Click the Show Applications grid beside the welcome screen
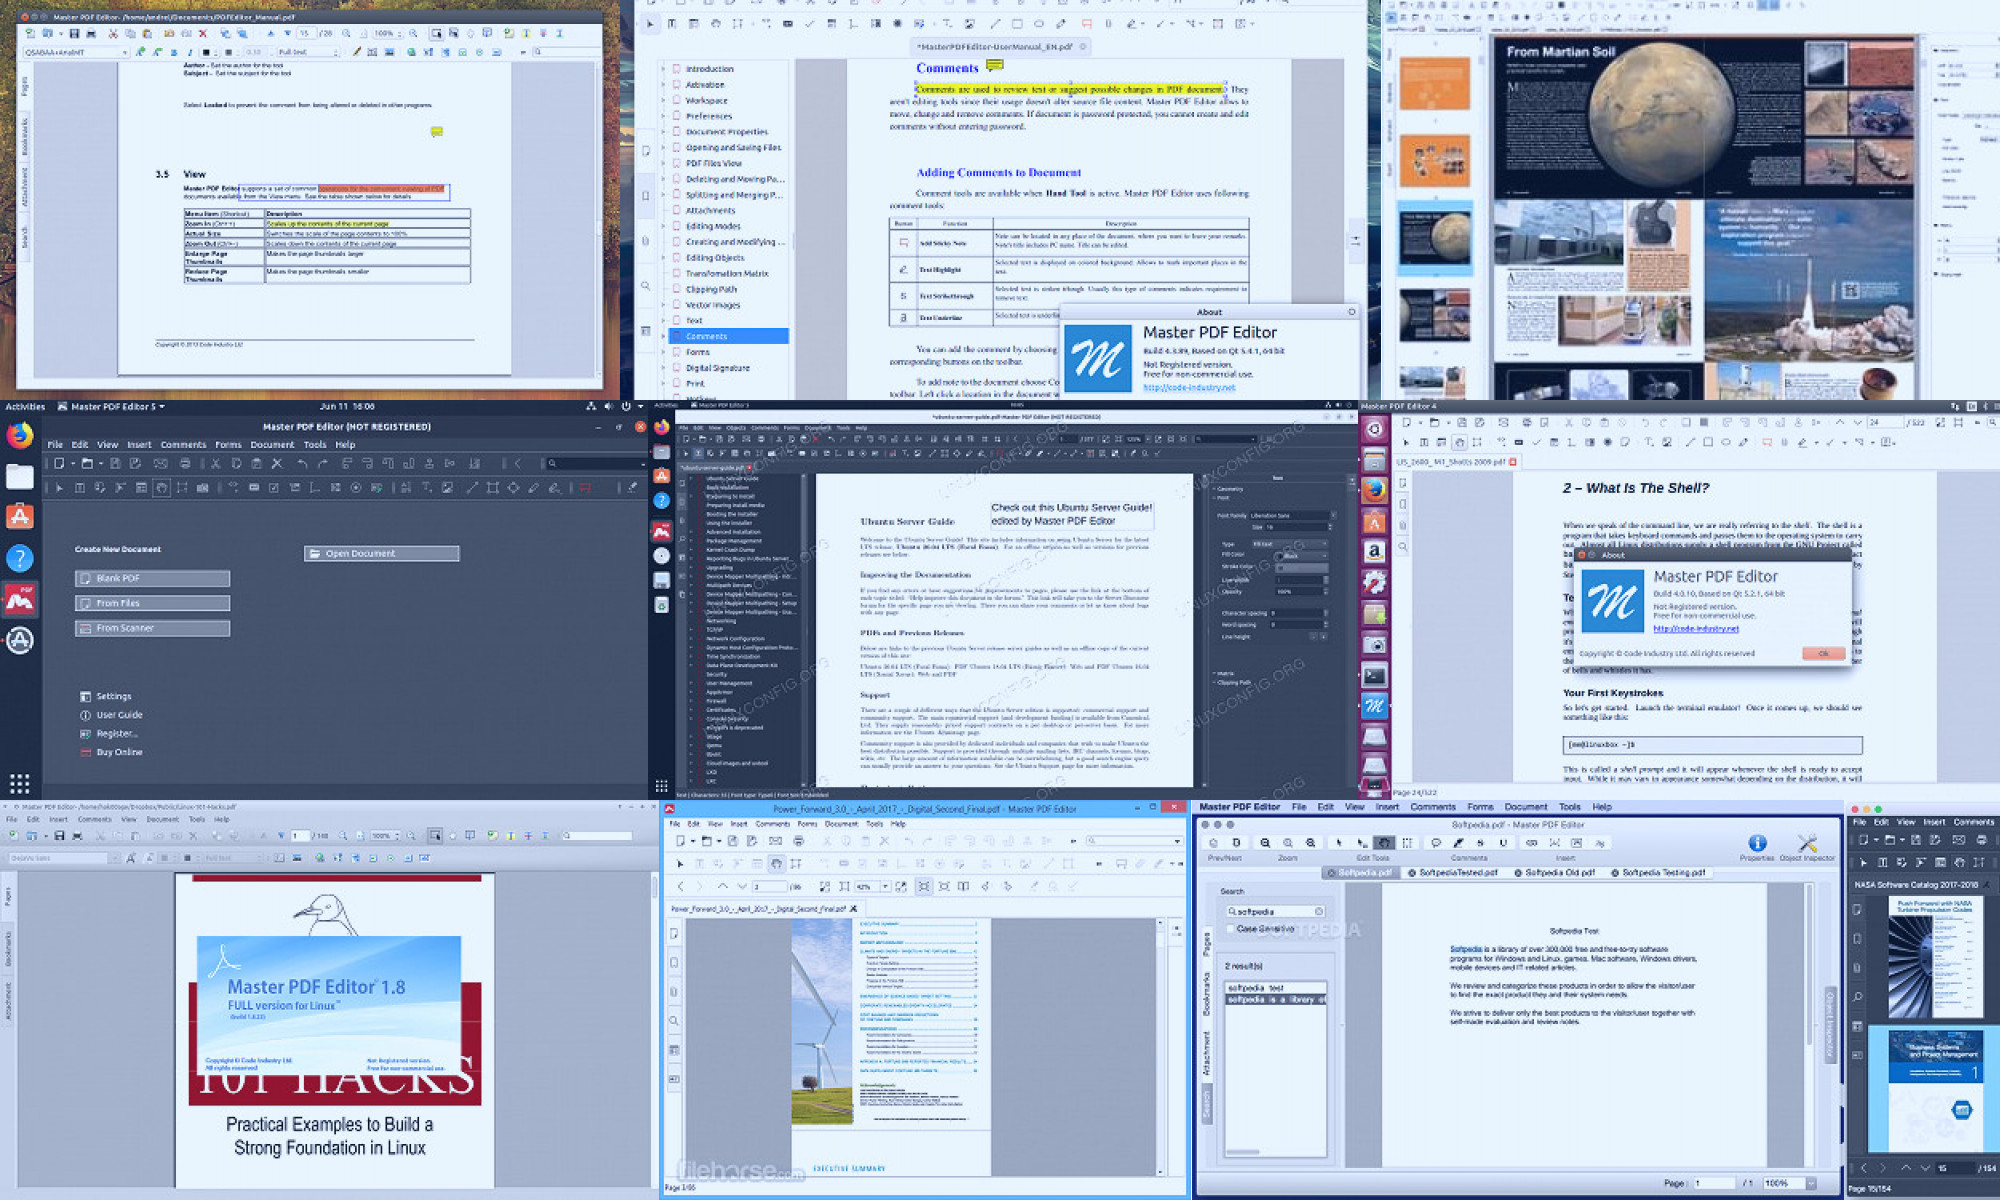 (20, 783)
